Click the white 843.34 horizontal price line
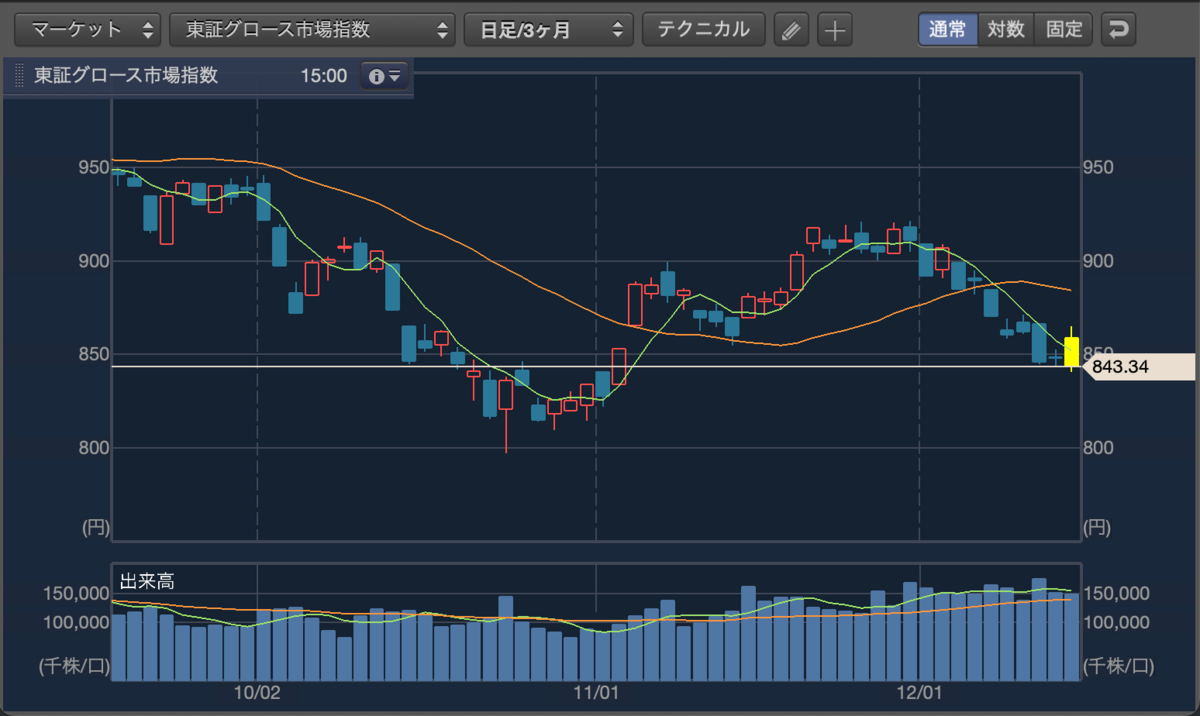Image resolution: width=1200 pixels, height=716 pixels. [x=596, y=367]
